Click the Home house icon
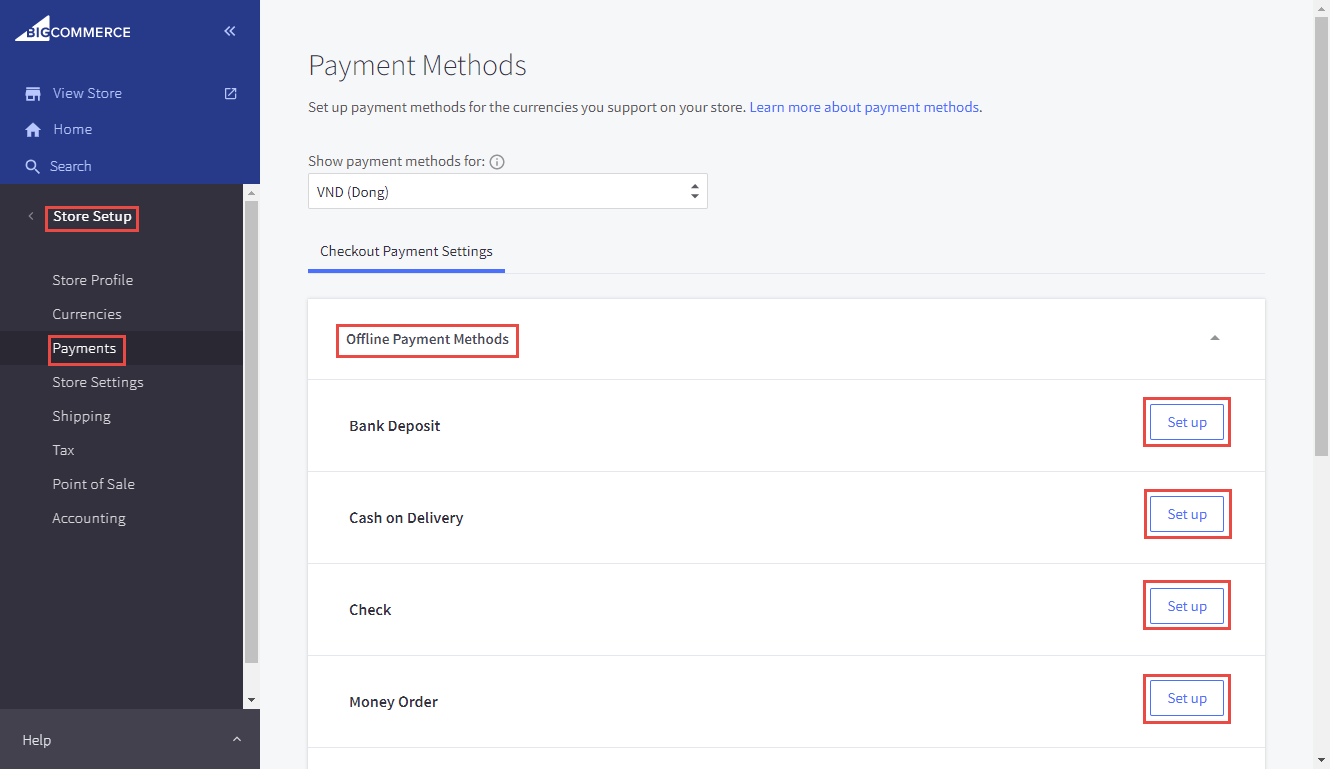Viewport: 1330px width, 769px height. [33, 130]
